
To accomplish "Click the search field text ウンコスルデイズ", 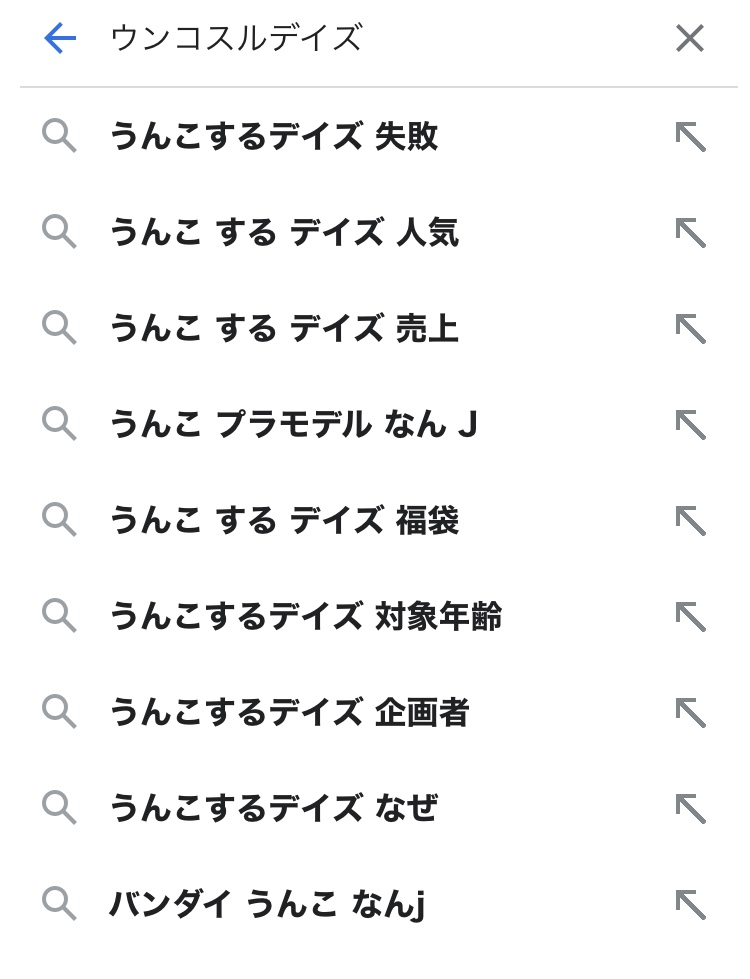I will click(x=236, y=39).
